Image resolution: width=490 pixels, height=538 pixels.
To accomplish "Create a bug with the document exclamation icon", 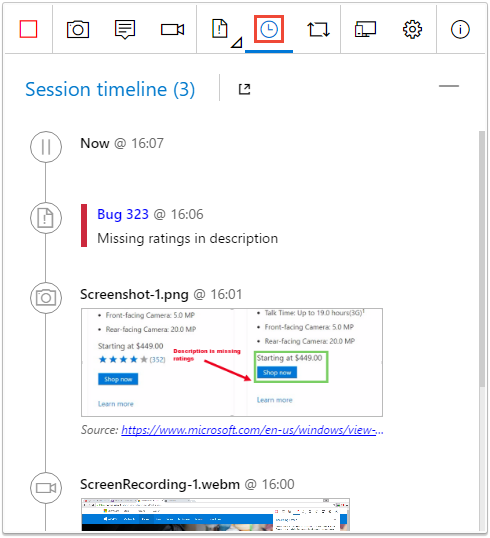I will click(220, 29).
